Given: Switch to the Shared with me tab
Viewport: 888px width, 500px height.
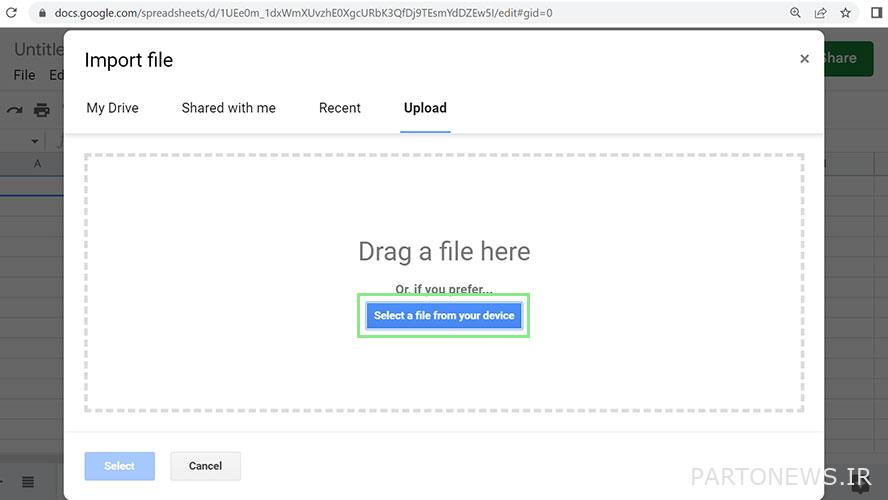Looking at the screenshot, I should pyautogui.click(x=228, y=108).
